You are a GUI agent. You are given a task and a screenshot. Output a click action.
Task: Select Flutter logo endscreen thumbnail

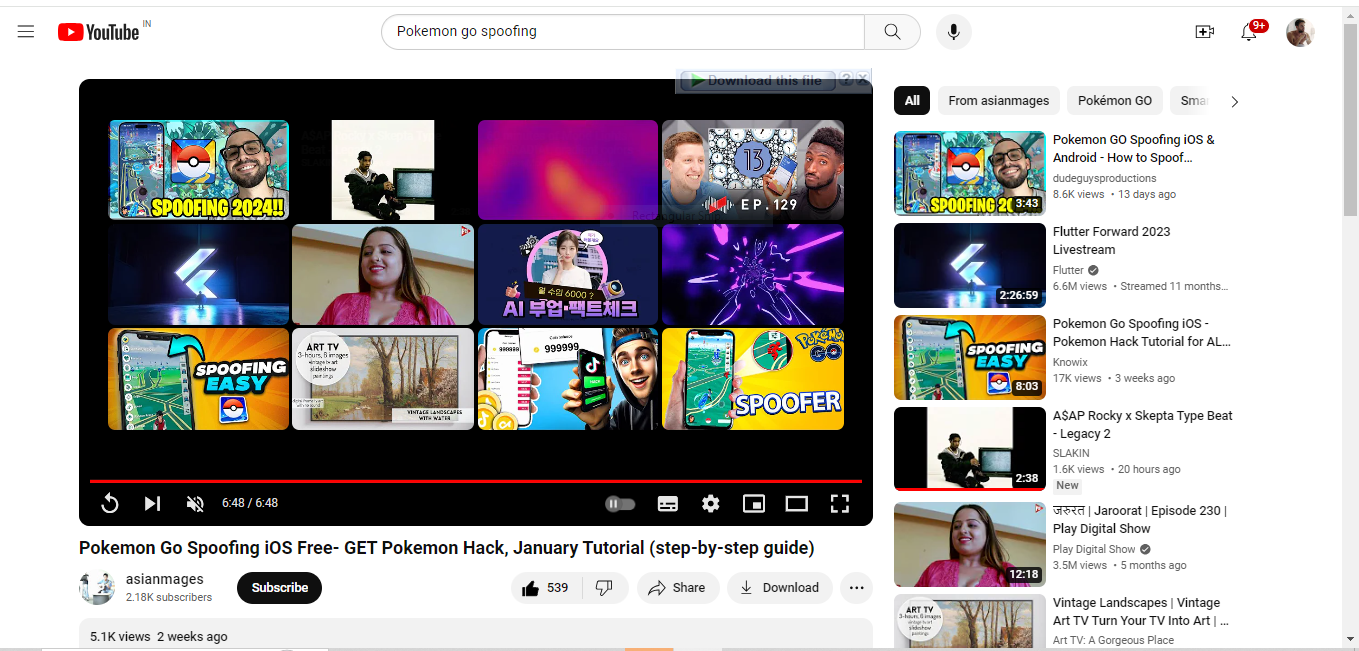[198, 274]
